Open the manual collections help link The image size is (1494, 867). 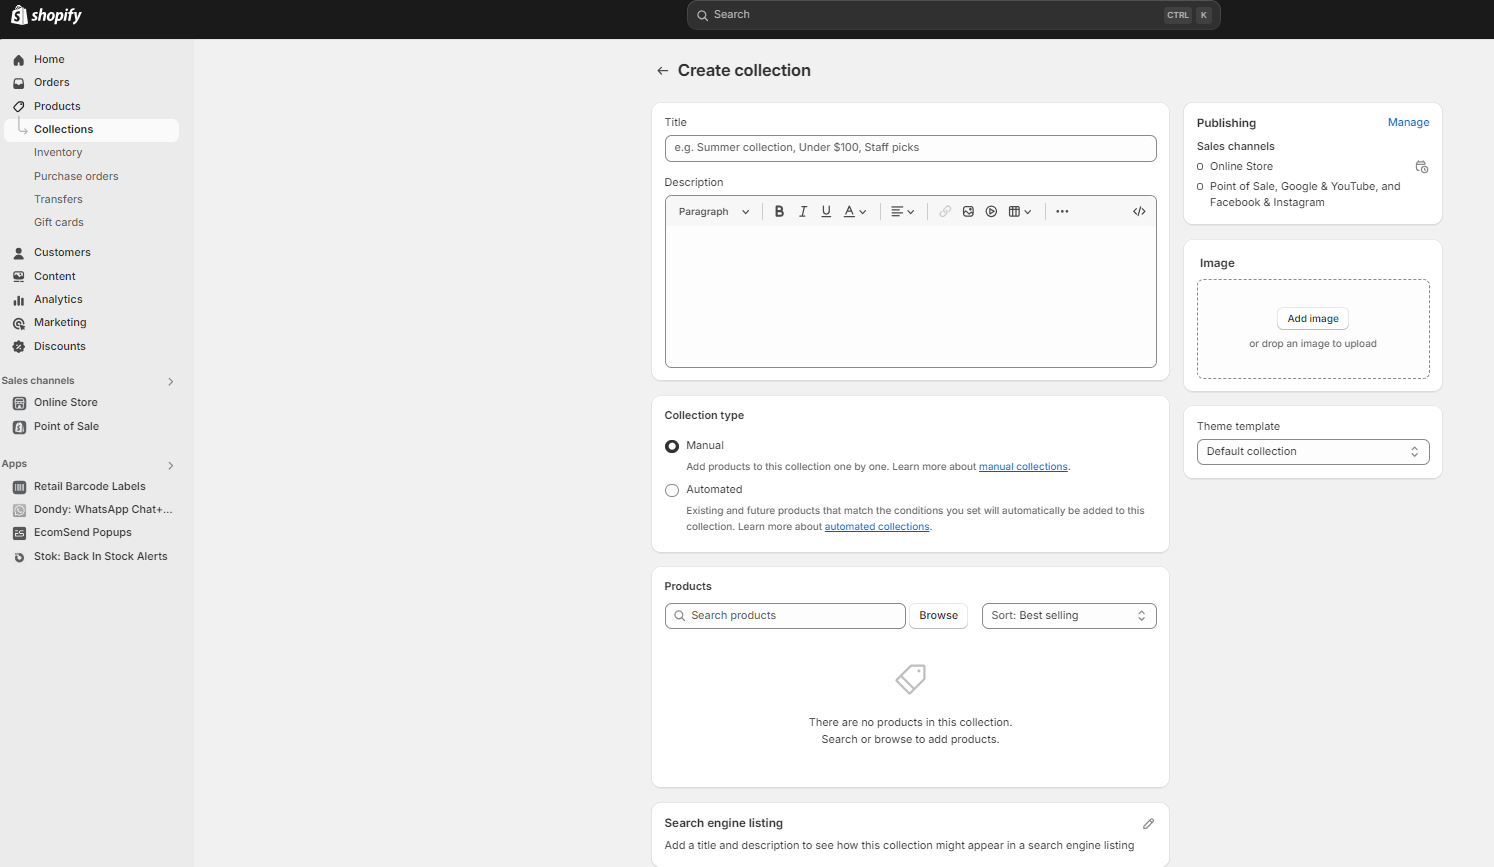1023,467
